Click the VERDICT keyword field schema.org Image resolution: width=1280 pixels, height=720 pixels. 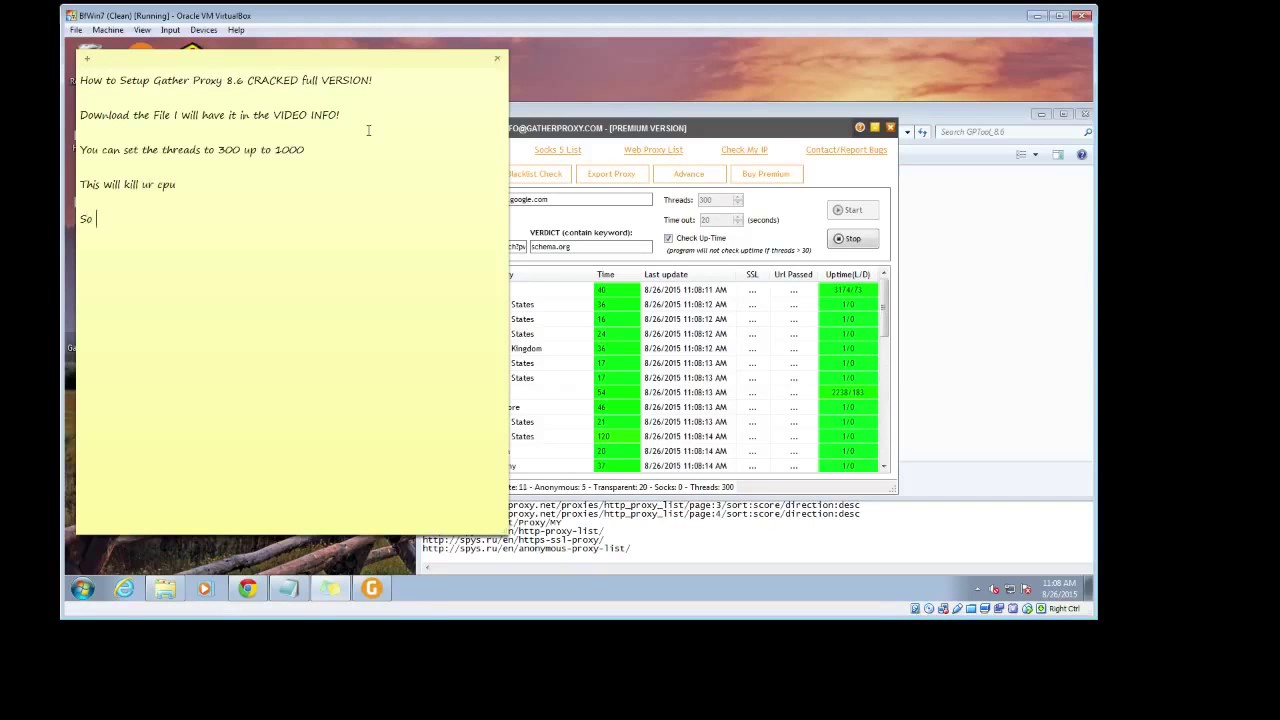(x=590, y=247)
